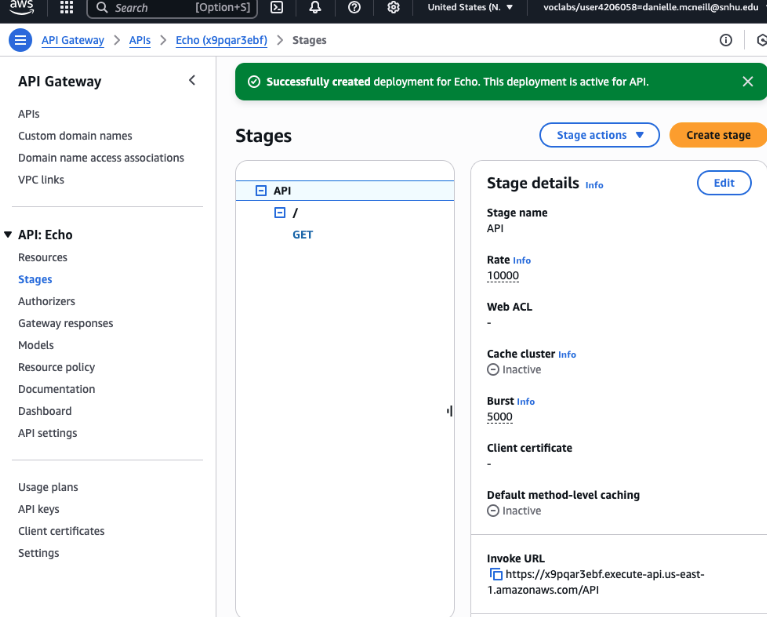Open Settings at sidebar bottom
The width and height of the screenshot is (767, 619).
39,553
